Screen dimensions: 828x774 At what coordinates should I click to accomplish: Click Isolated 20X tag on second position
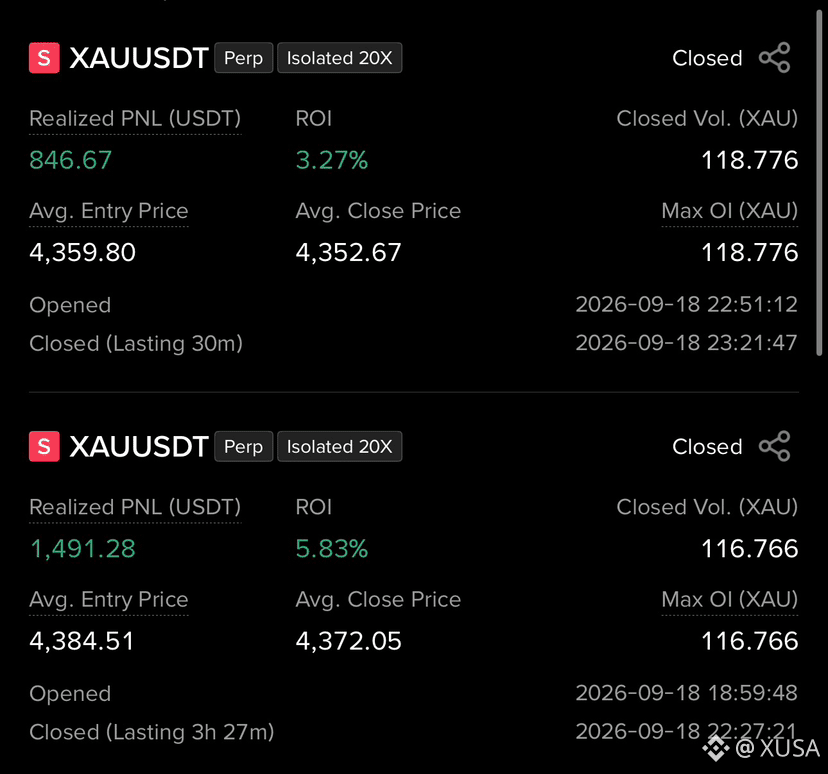(x=340, y=446)
